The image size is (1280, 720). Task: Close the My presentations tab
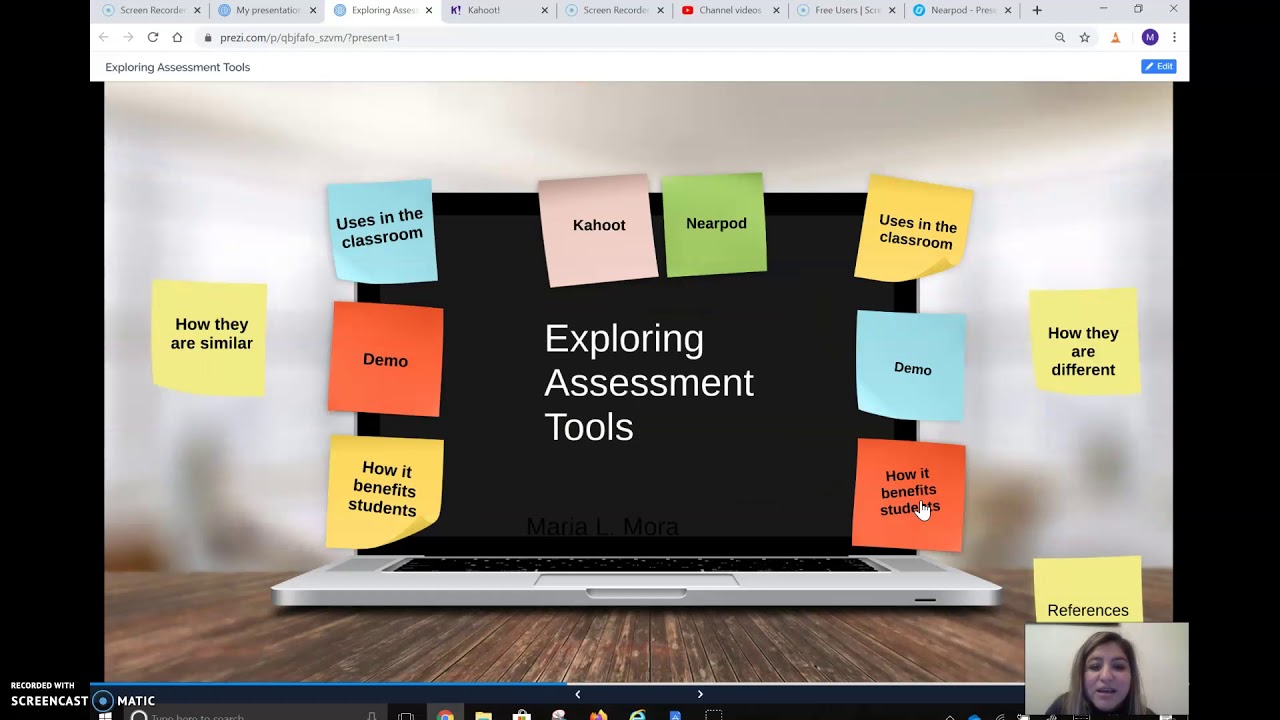[313, 10]
